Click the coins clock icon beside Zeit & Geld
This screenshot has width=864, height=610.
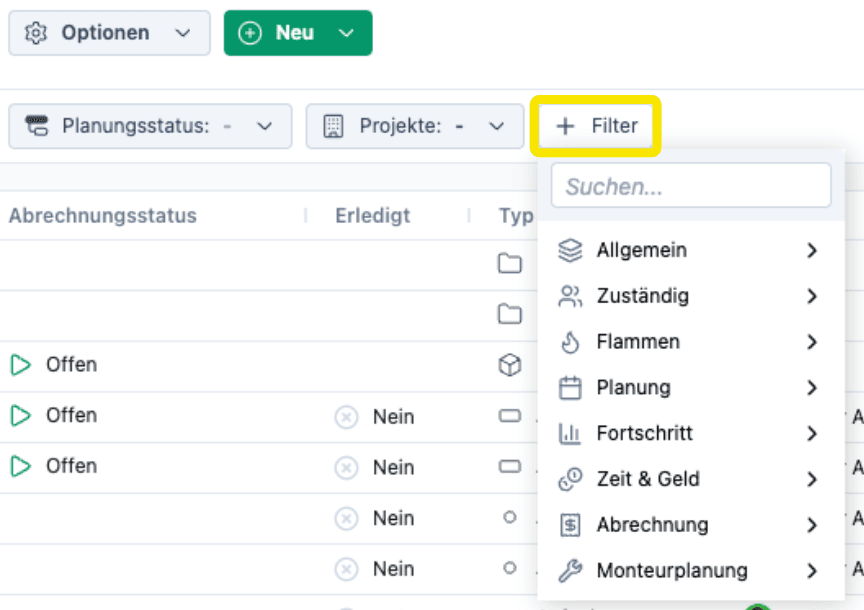570,479
